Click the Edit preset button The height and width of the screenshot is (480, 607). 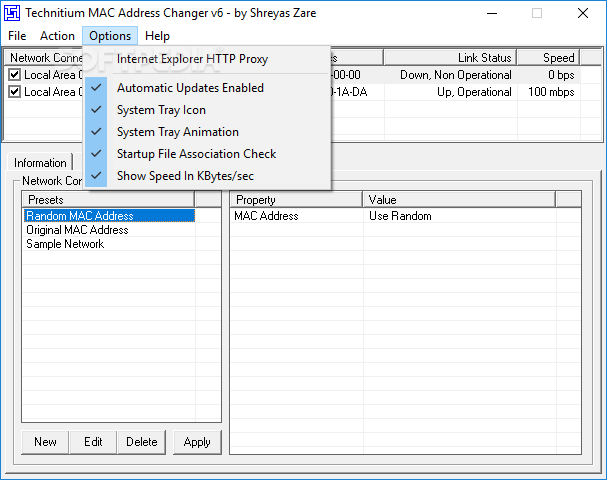93,442
